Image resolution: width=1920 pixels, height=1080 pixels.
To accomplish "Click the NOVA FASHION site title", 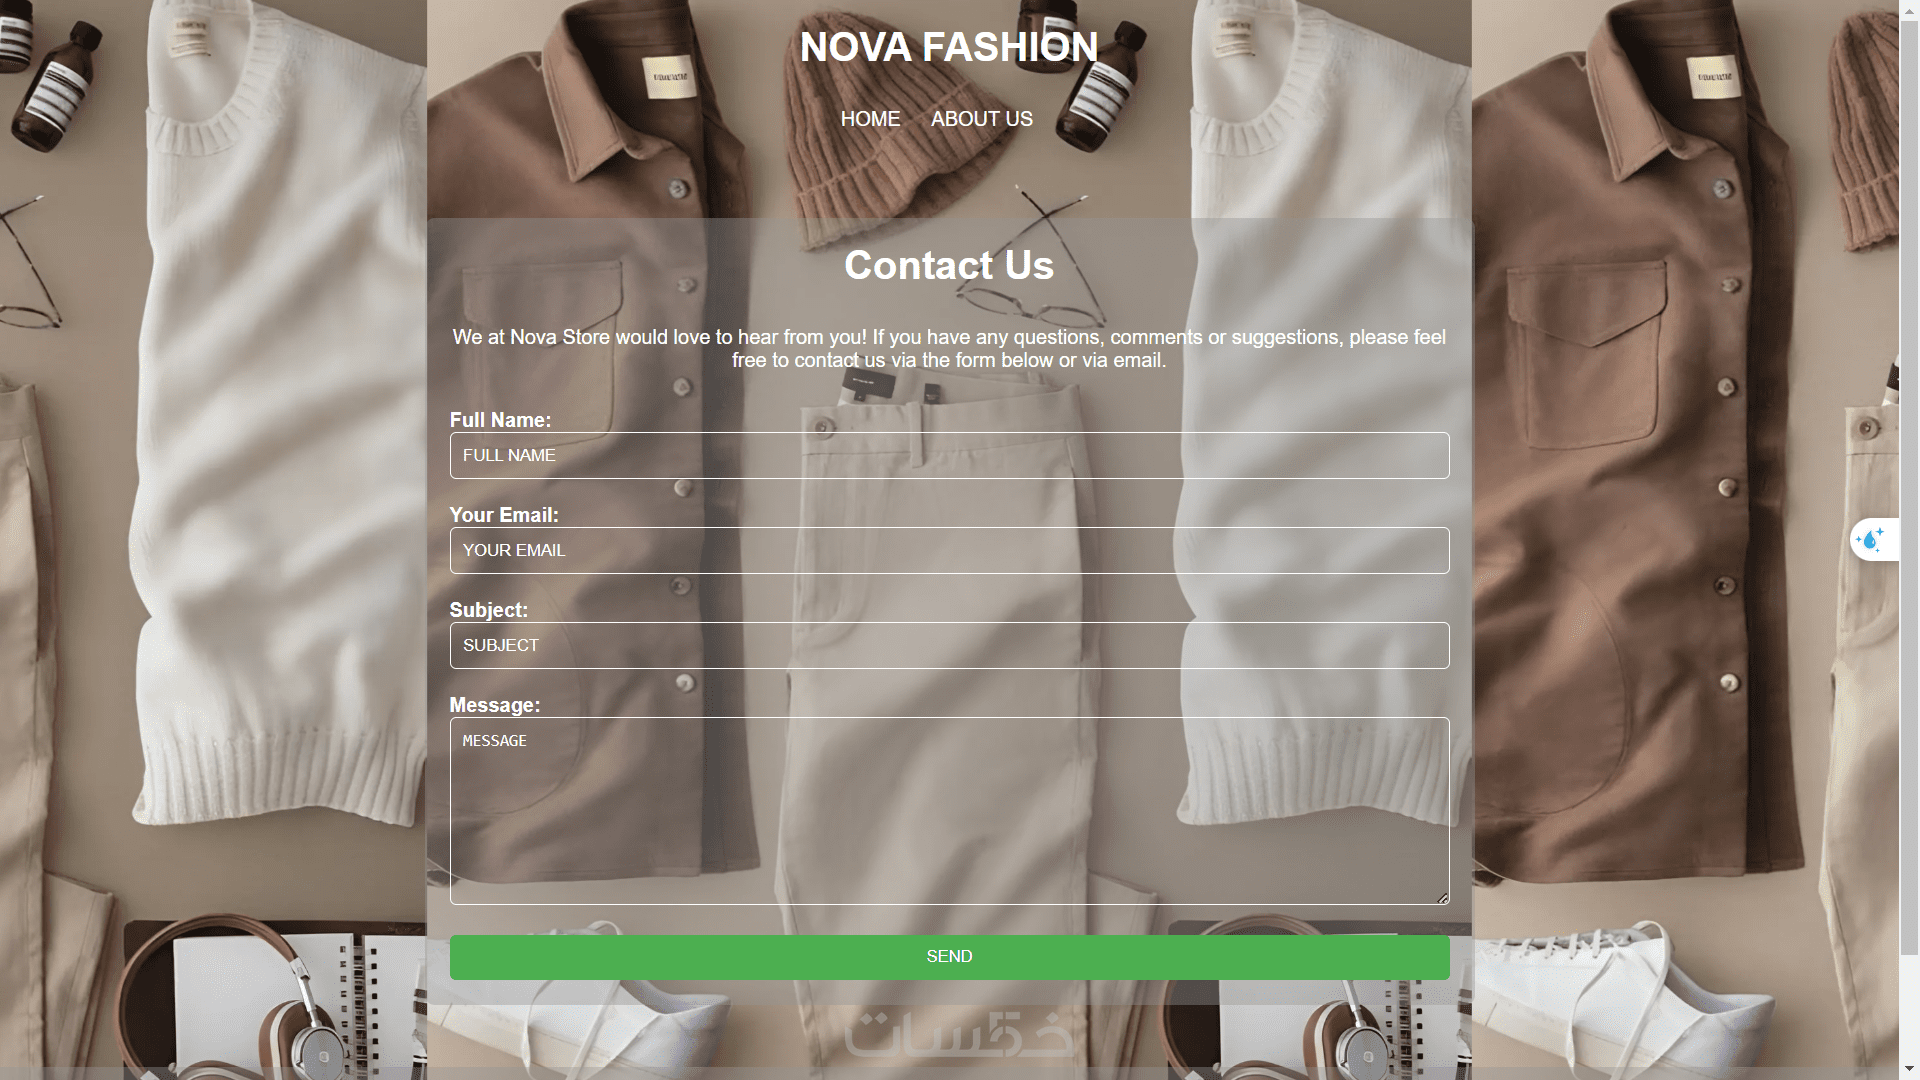I will tap(949, 47).
